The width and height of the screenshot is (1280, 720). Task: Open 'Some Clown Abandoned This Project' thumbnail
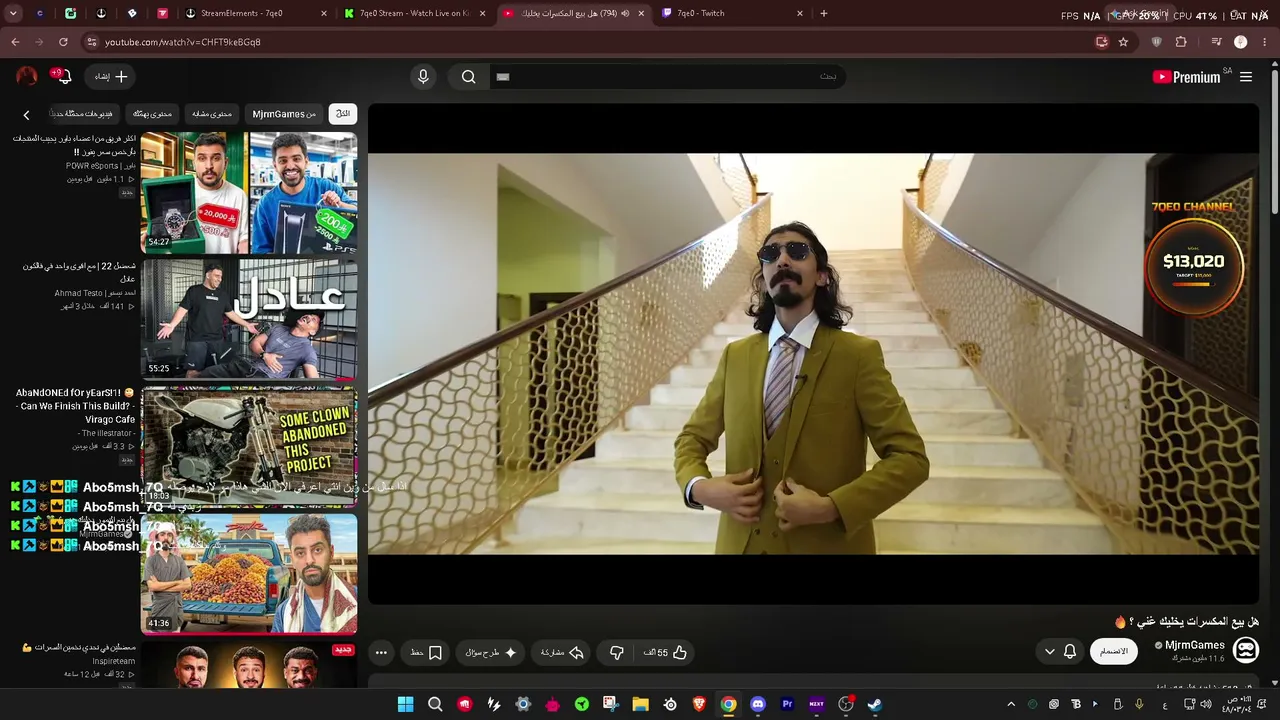[x=249, y=446]
